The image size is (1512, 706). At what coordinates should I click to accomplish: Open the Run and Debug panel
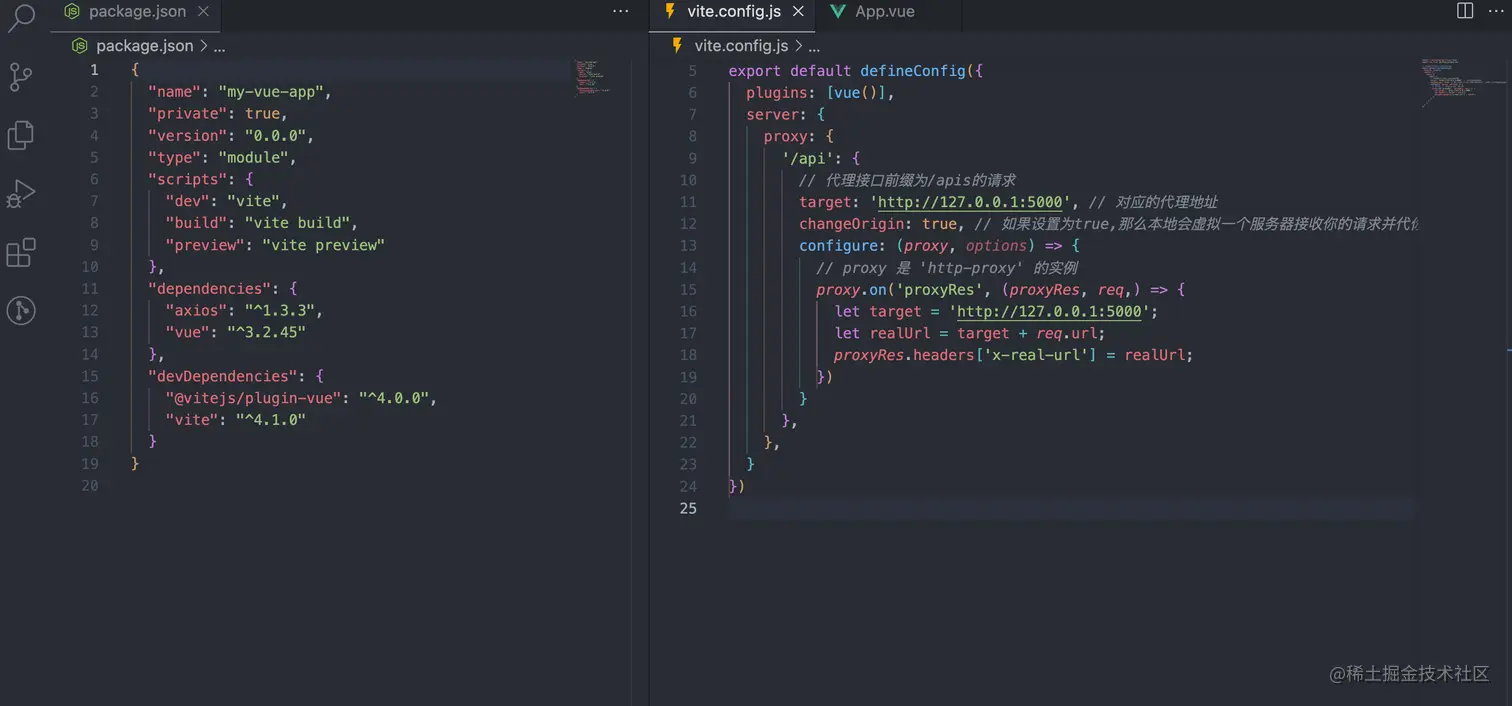click(x=22, y=193)
